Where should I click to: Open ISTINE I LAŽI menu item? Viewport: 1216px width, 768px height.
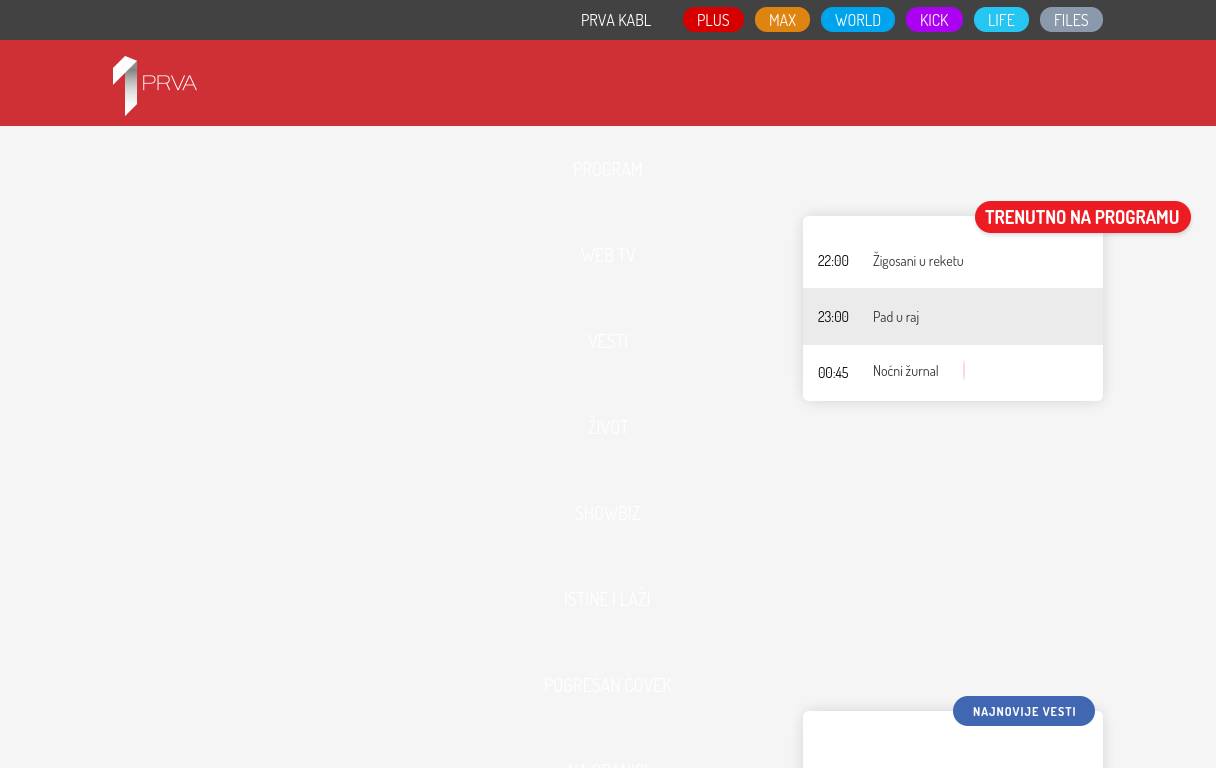pyautogui.click(x=607, y=599)
